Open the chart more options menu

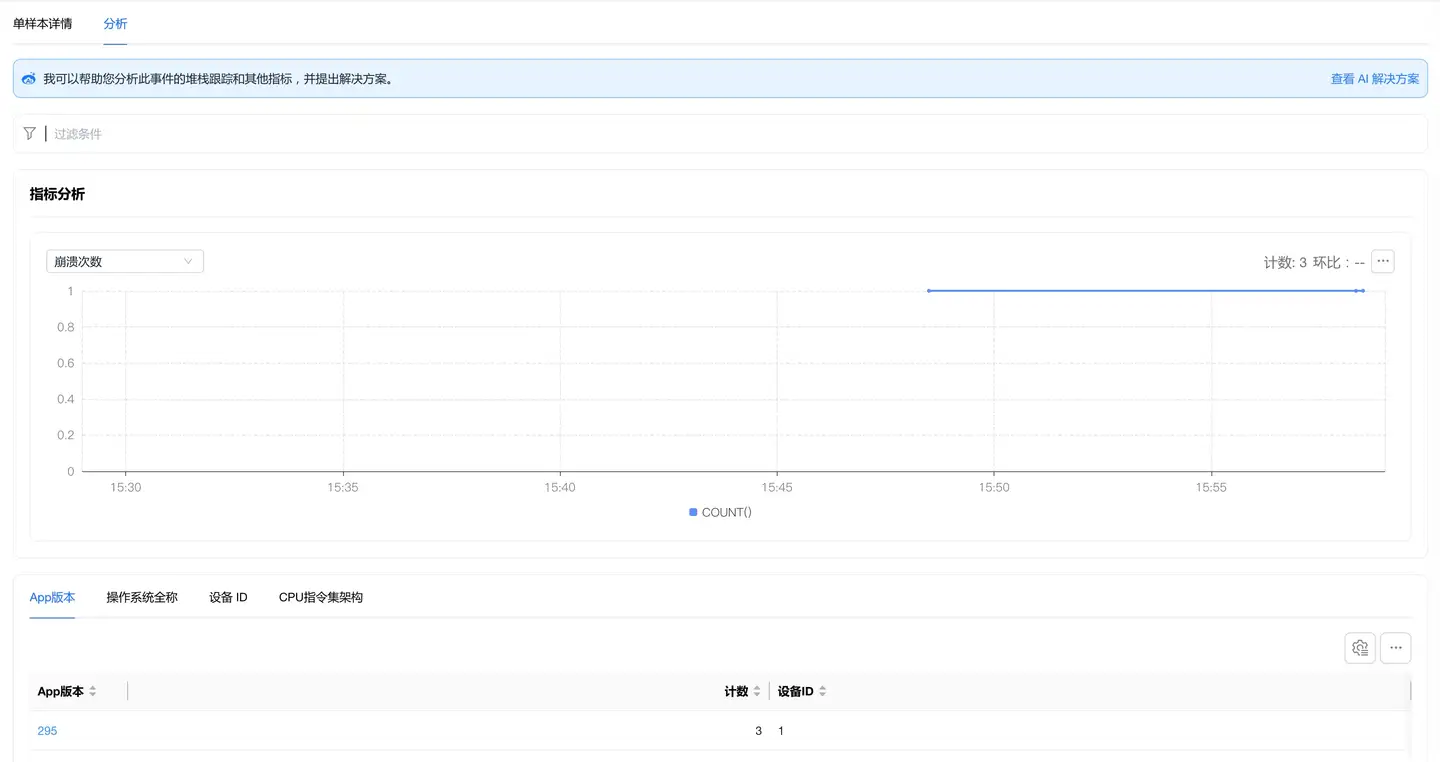[x=1382, y=261]
